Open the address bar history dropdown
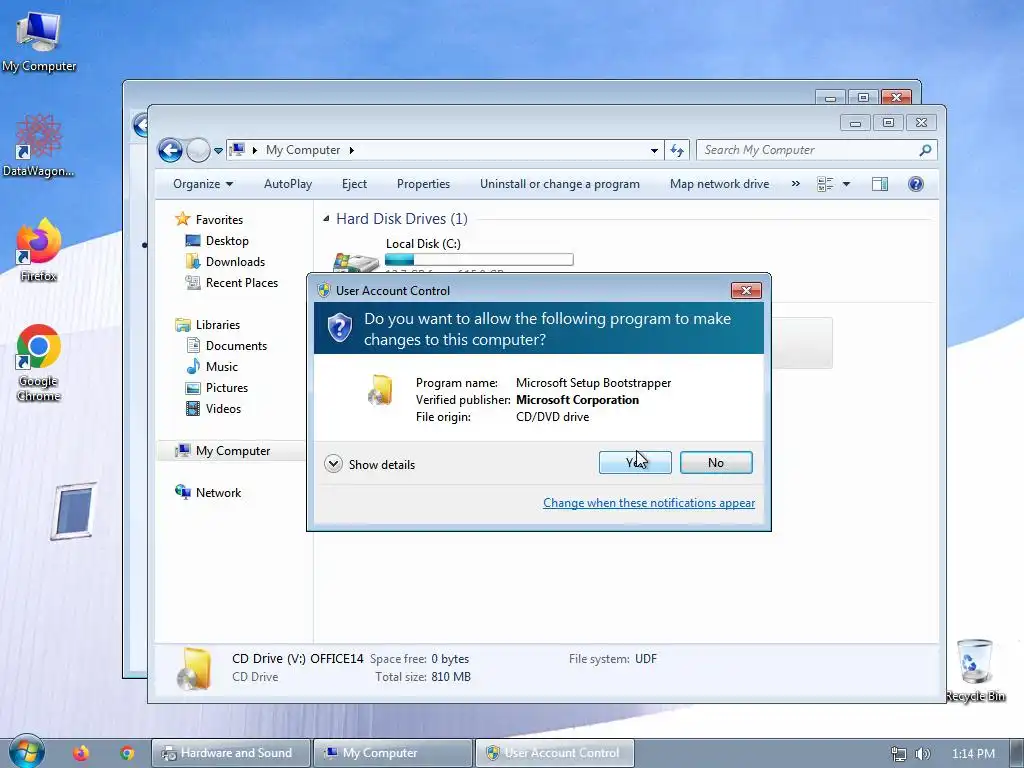 pyautogui.click(x=654, y=151)
